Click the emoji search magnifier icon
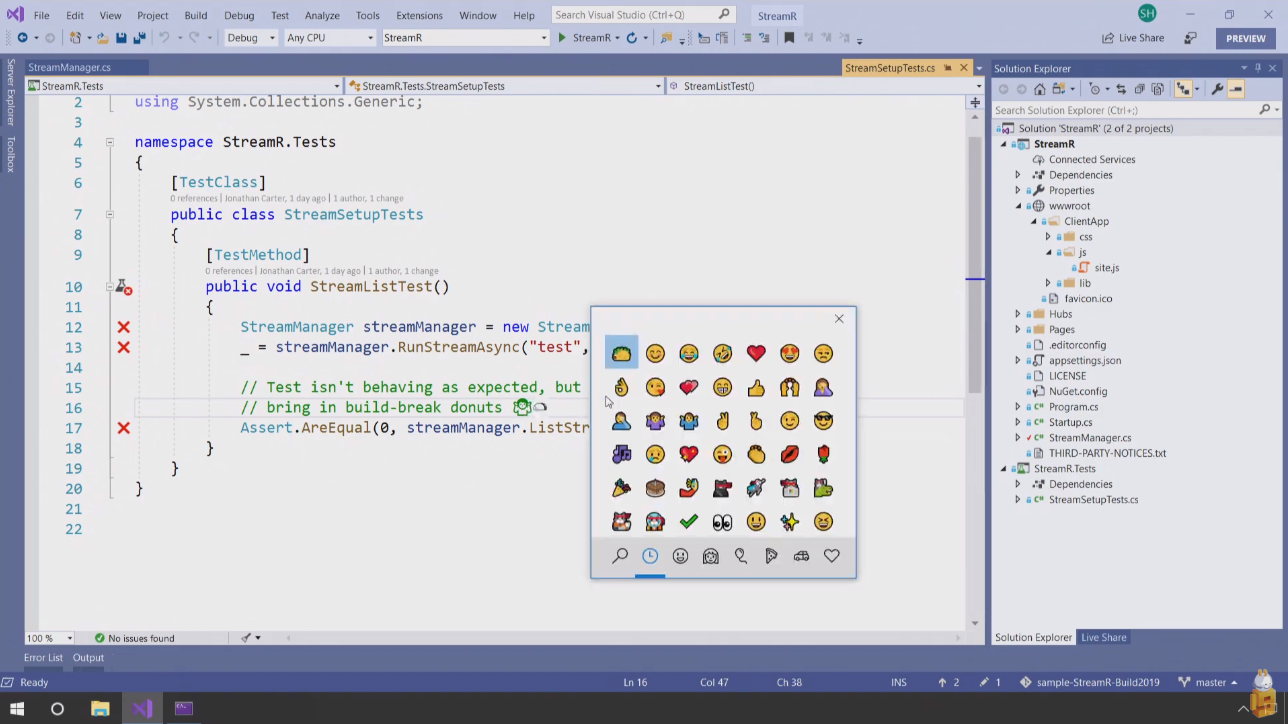1288x724 pixels. coord(620,556)
